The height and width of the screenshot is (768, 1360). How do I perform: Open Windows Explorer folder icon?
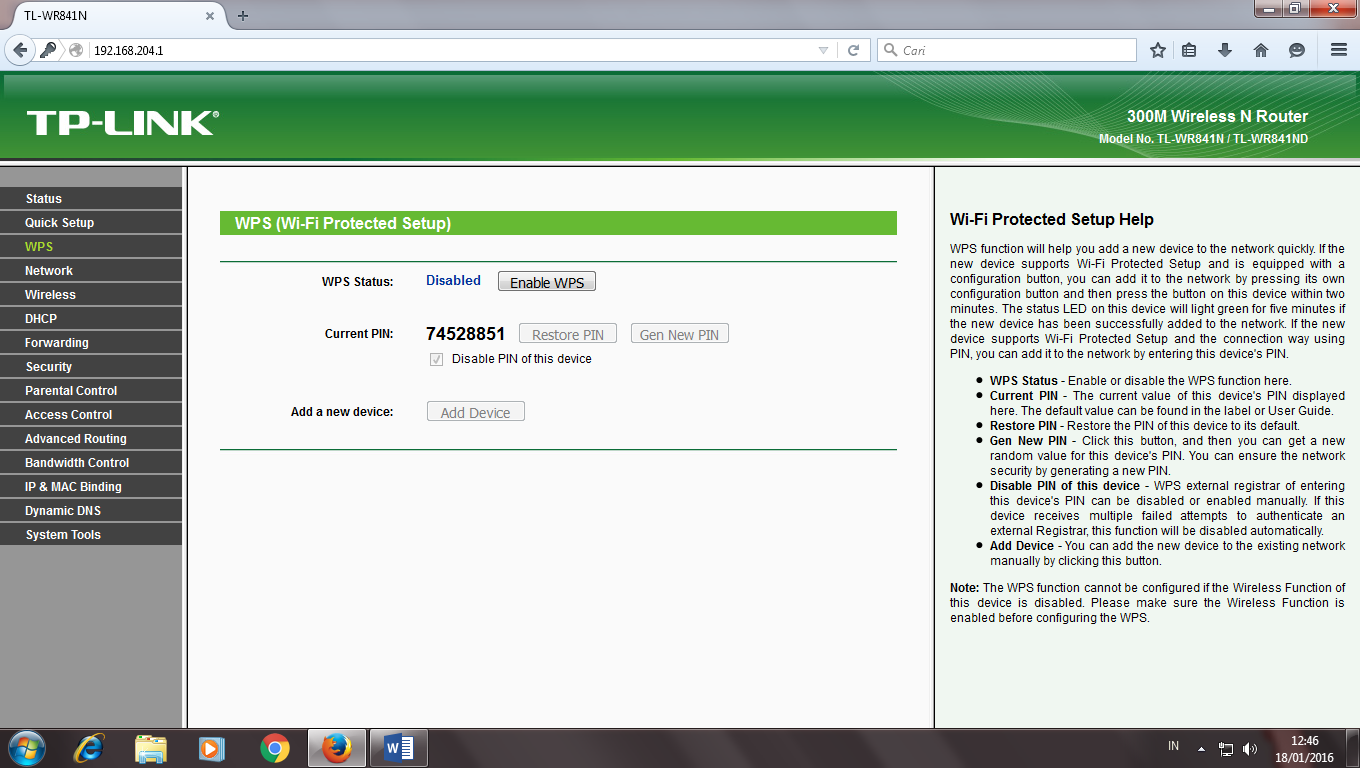151,748
